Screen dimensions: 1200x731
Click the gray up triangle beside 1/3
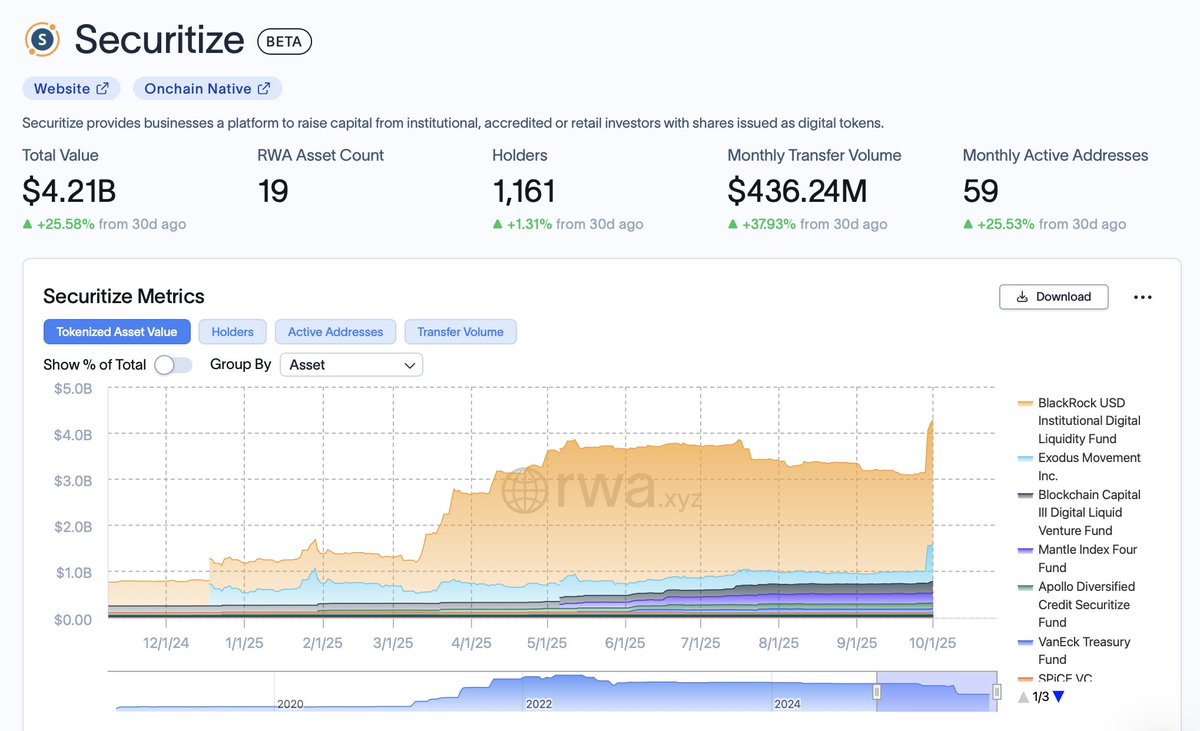[x=1022, y=697]
